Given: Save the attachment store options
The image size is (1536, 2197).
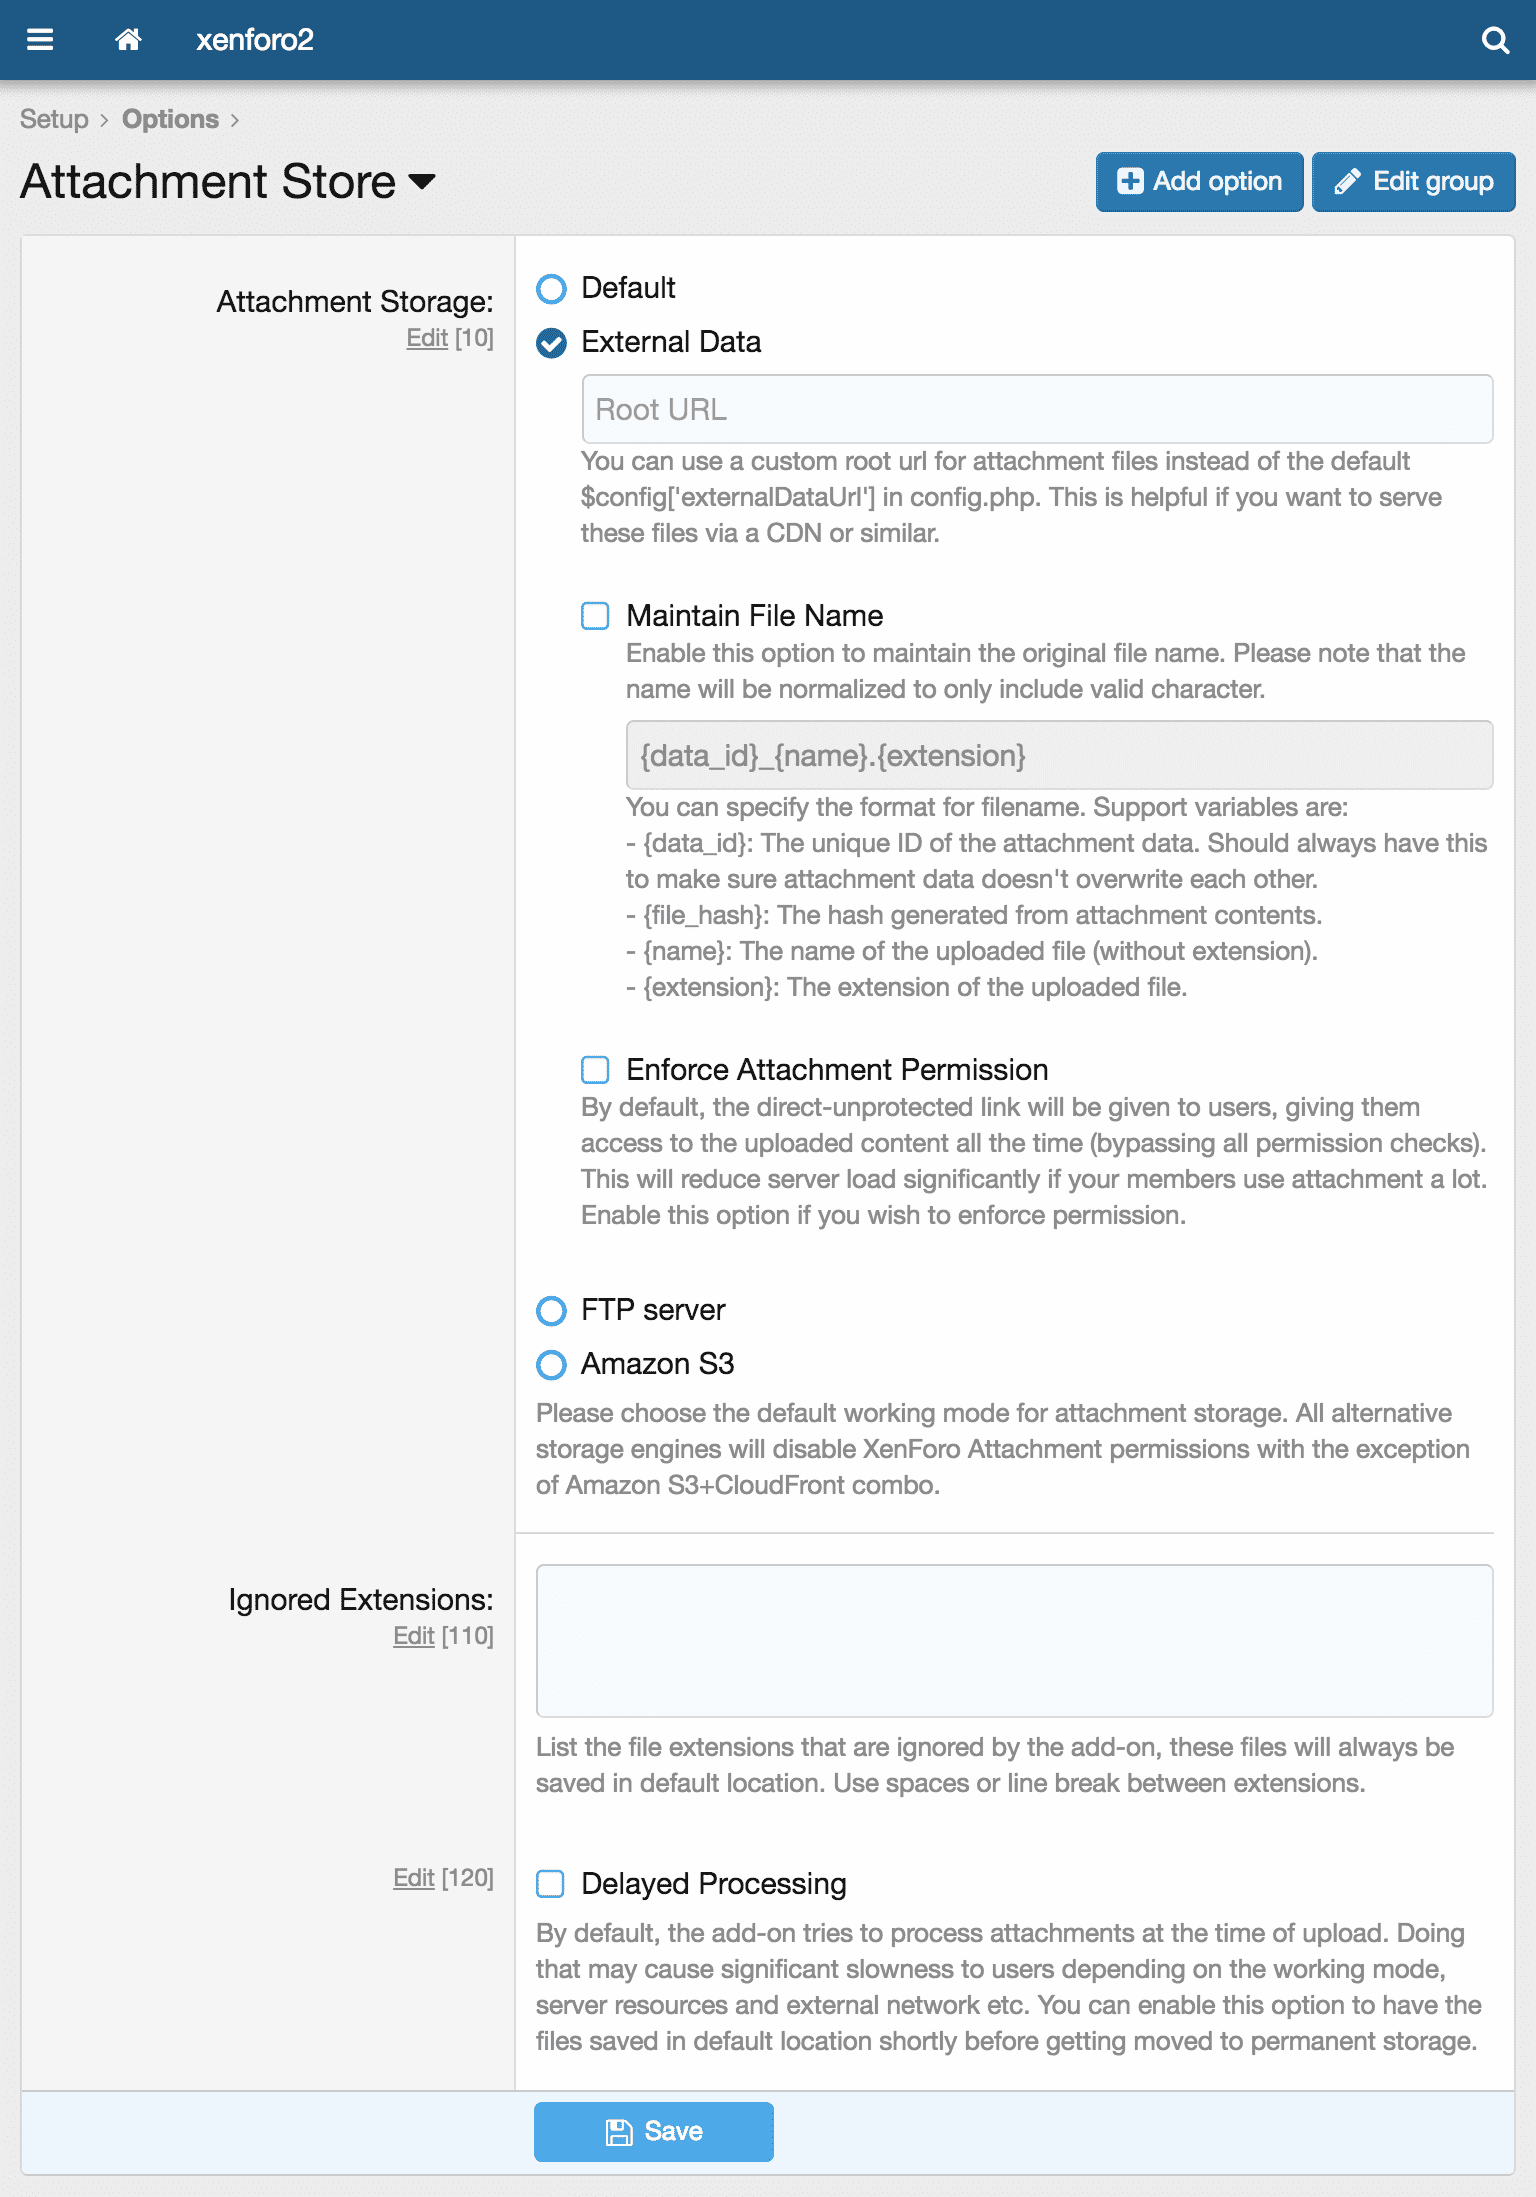Looking at the screenshot, I should [x=653, y=2131].
